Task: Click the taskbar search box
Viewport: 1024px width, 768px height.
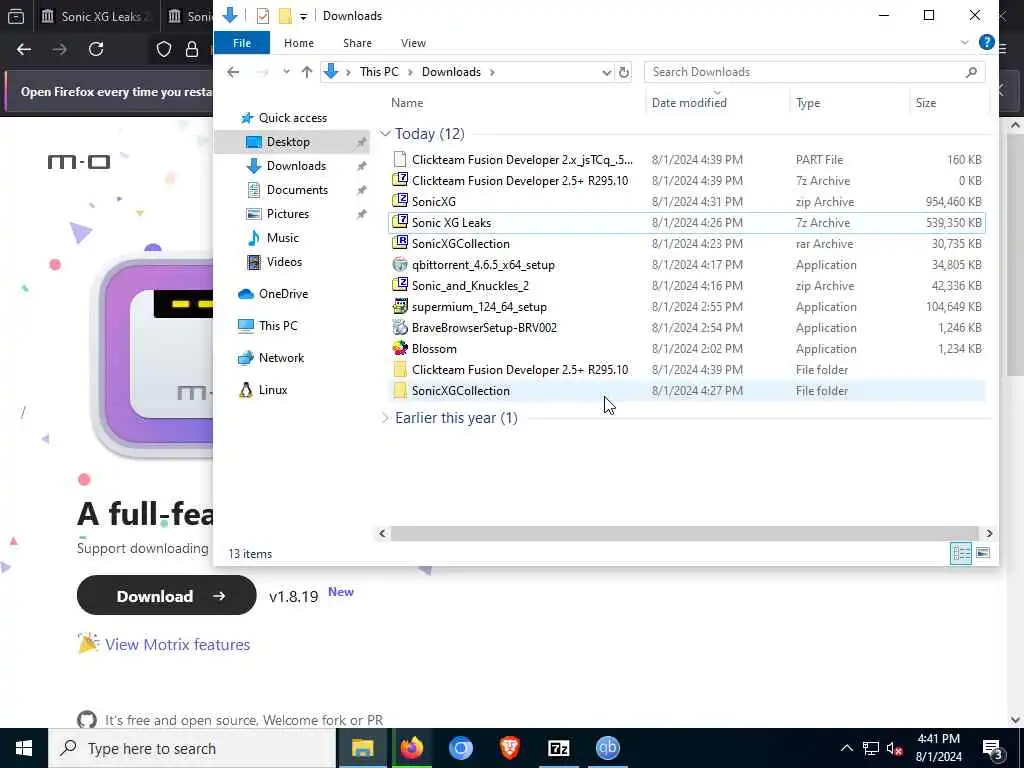Action: [192, 748]
